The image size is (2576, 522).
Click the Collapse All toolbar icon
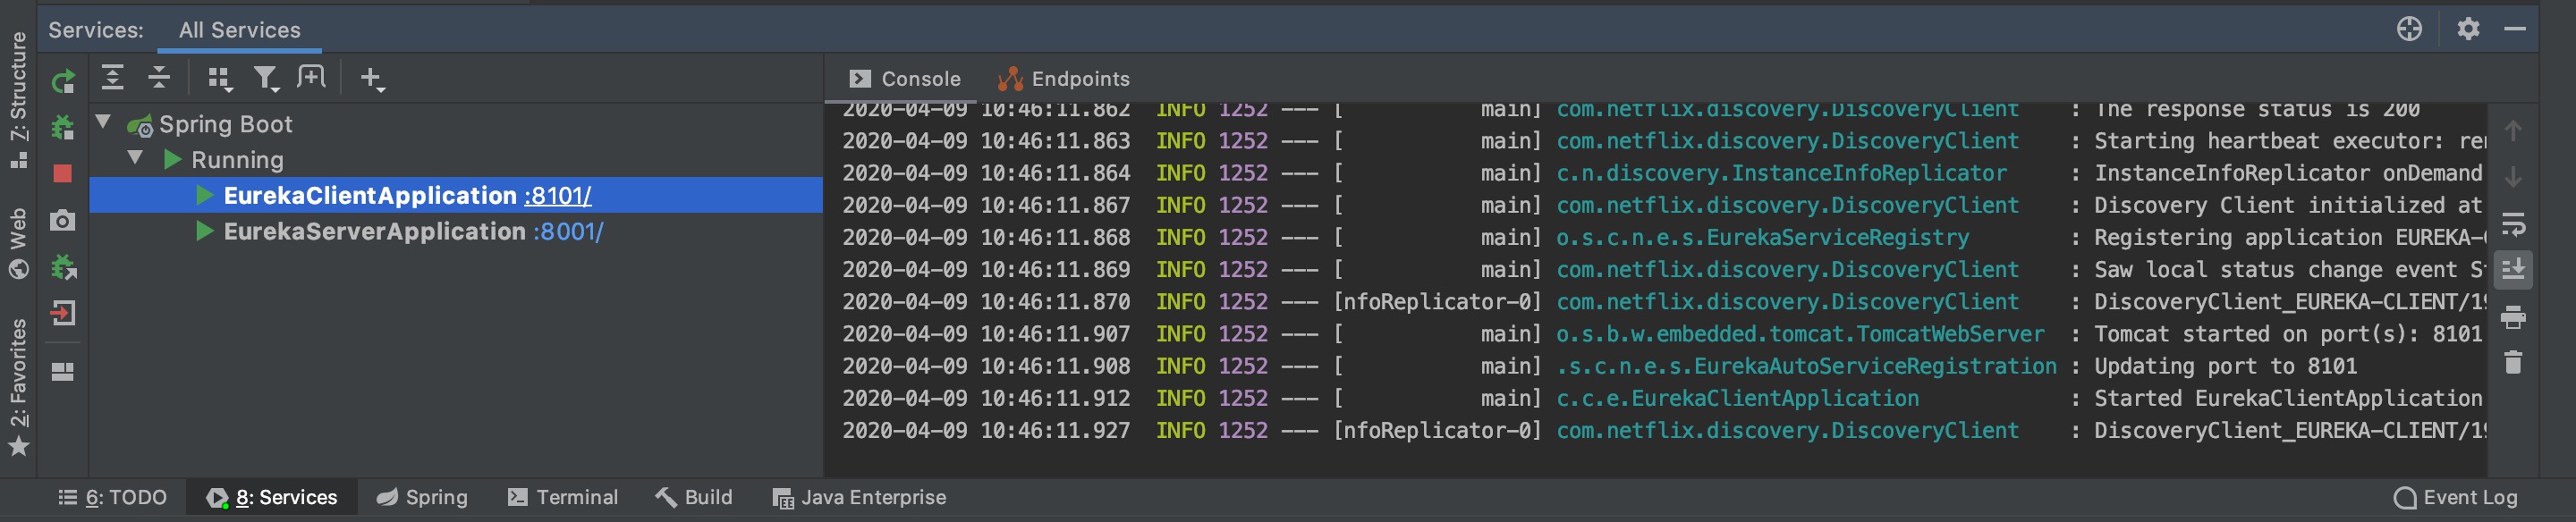(159, 78)
